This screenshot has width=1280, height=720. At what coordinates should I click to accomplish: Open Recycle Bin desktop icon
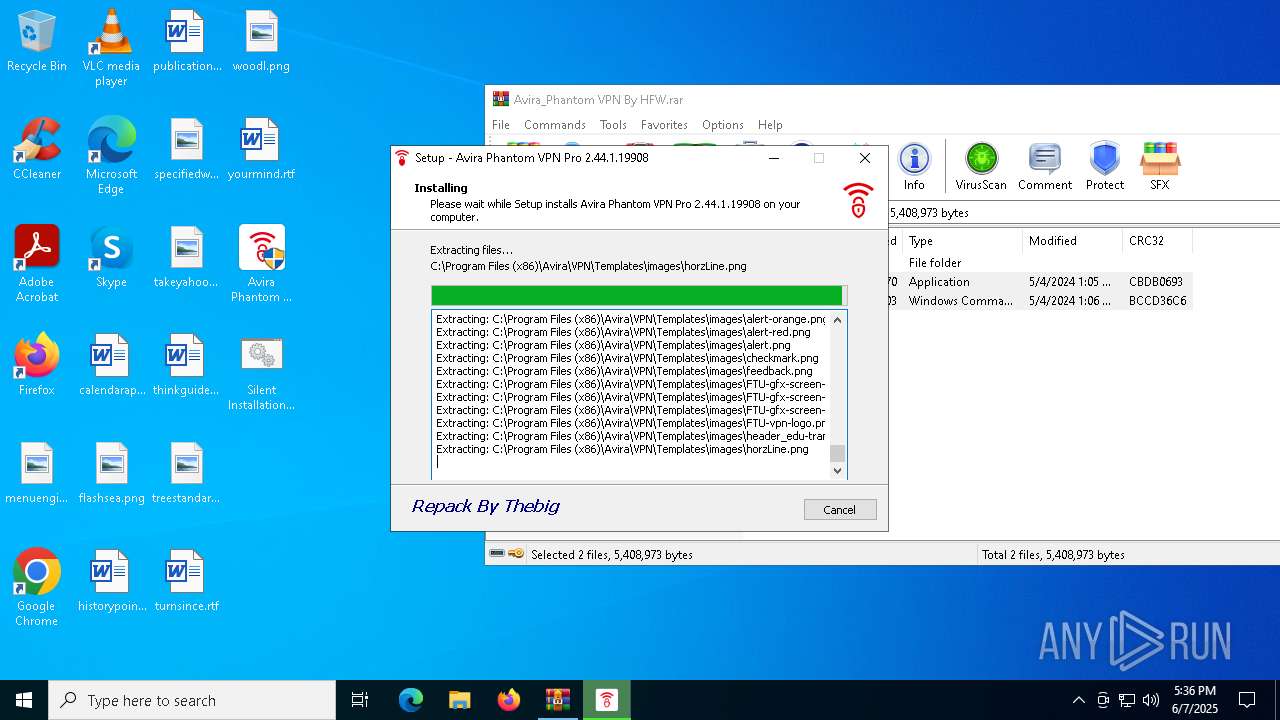37,42
